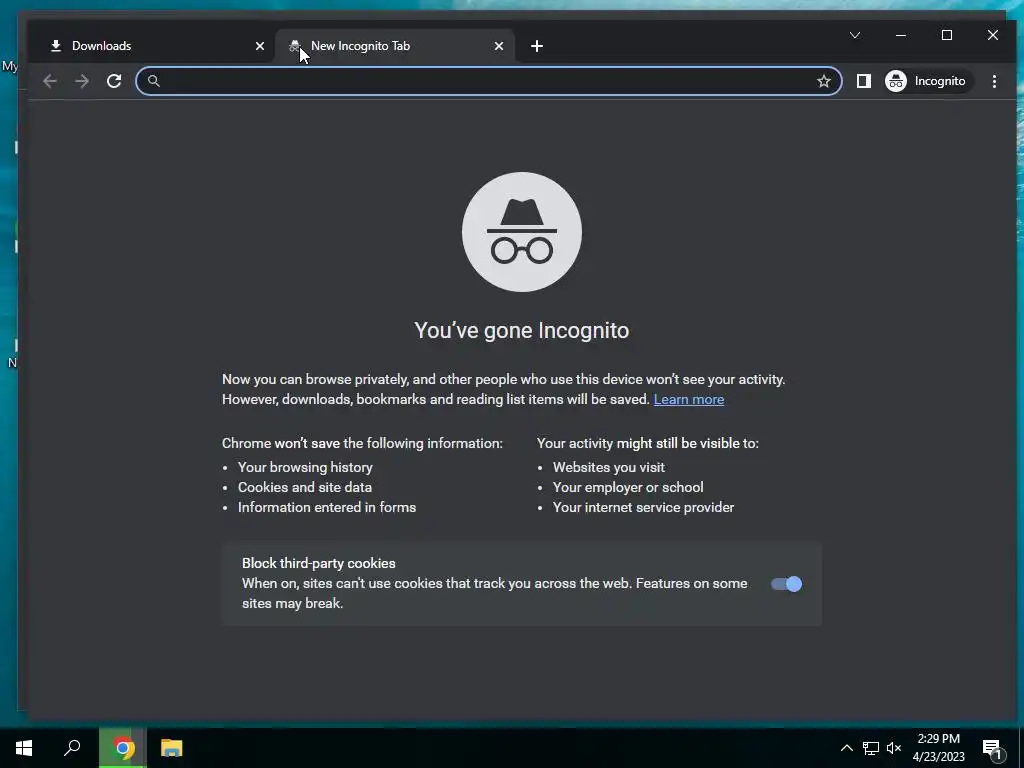
Task: Click the network tray icon
Action: (x=871, y=748)
